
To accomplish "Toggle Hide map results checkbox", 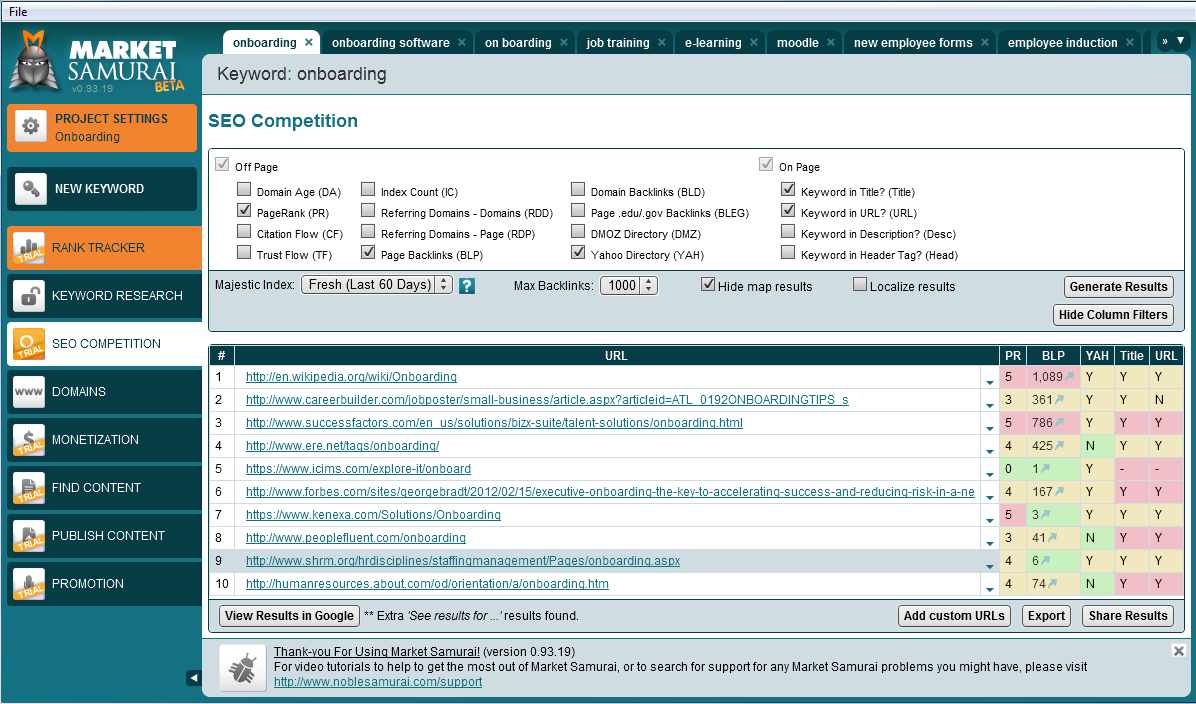I will coord(708,284).
